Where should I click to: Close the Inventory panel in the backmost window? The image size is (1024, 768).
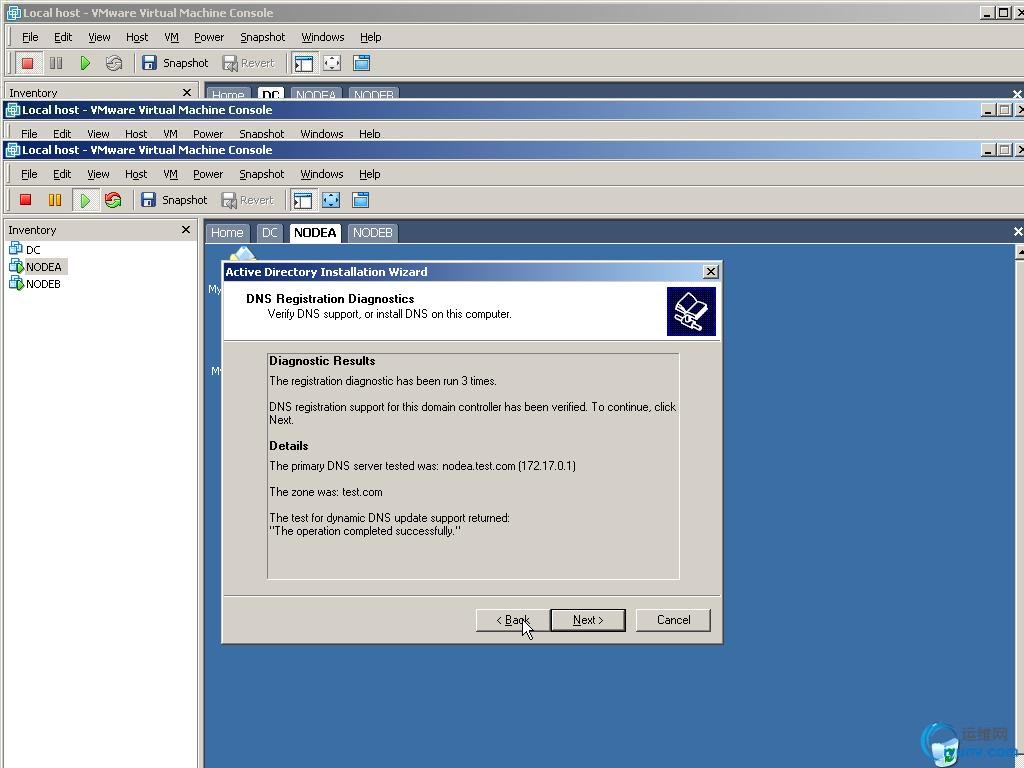187,92
